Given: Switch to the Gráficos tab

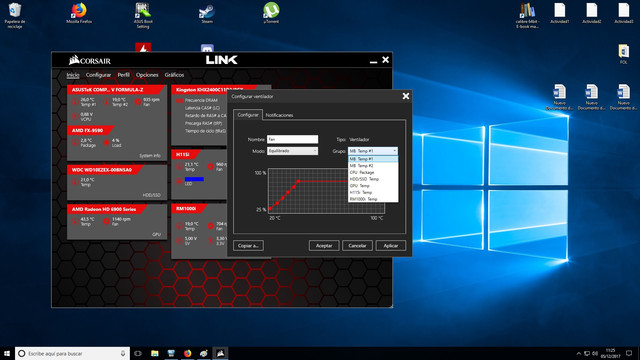Looking at the screenshot, I should (174, 75).
